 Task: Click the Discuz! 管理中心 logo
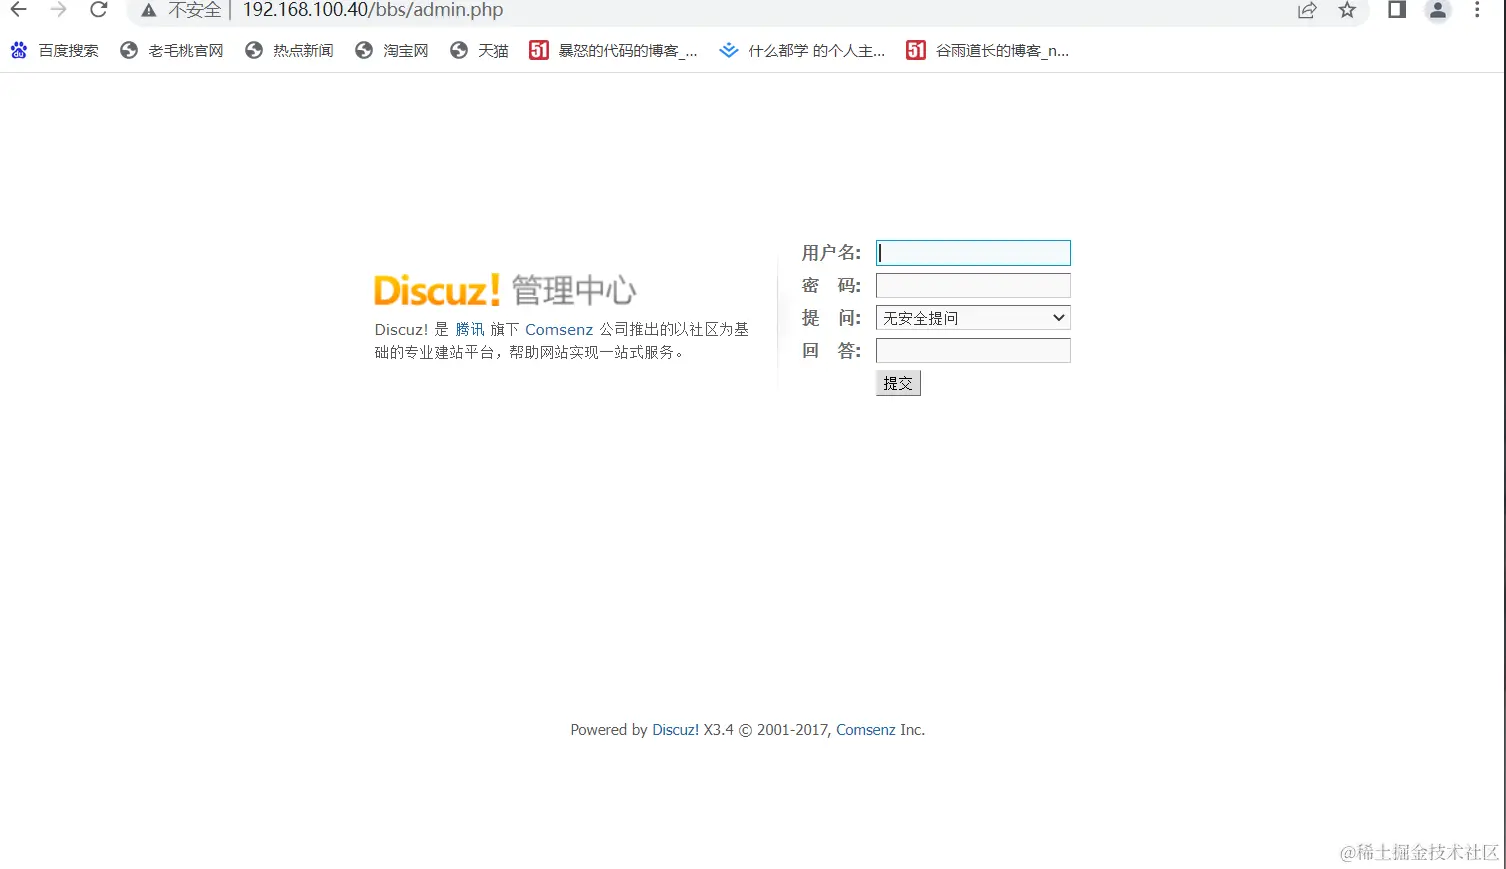click(505, 290)
